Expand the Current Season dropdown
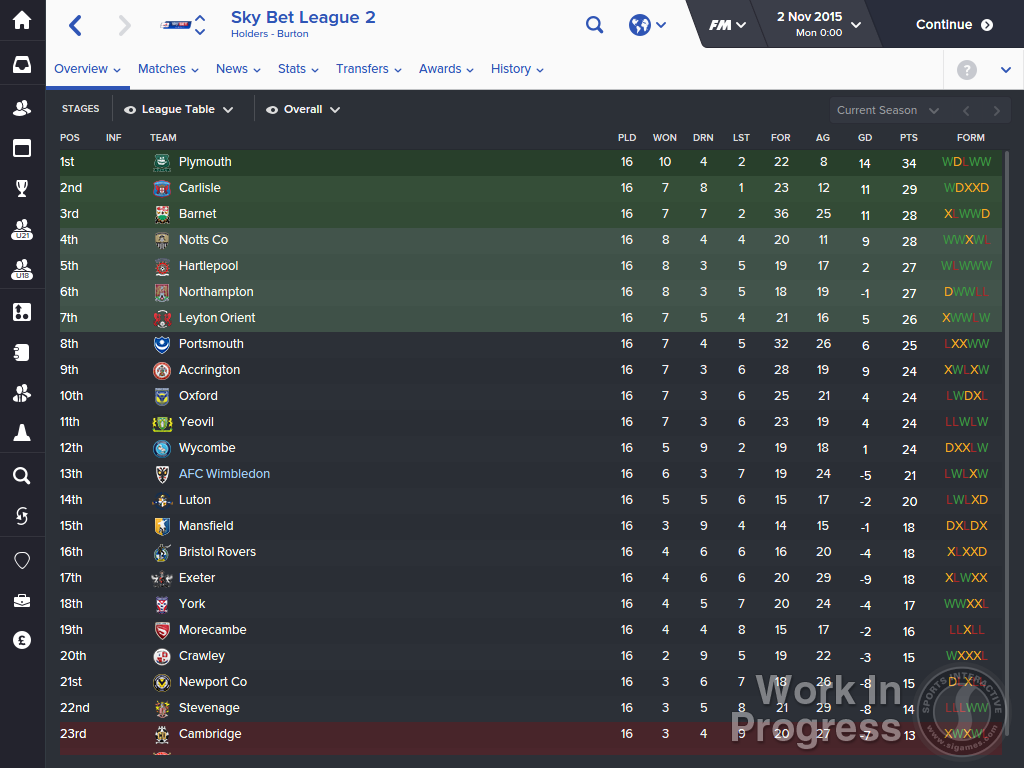 888,110
